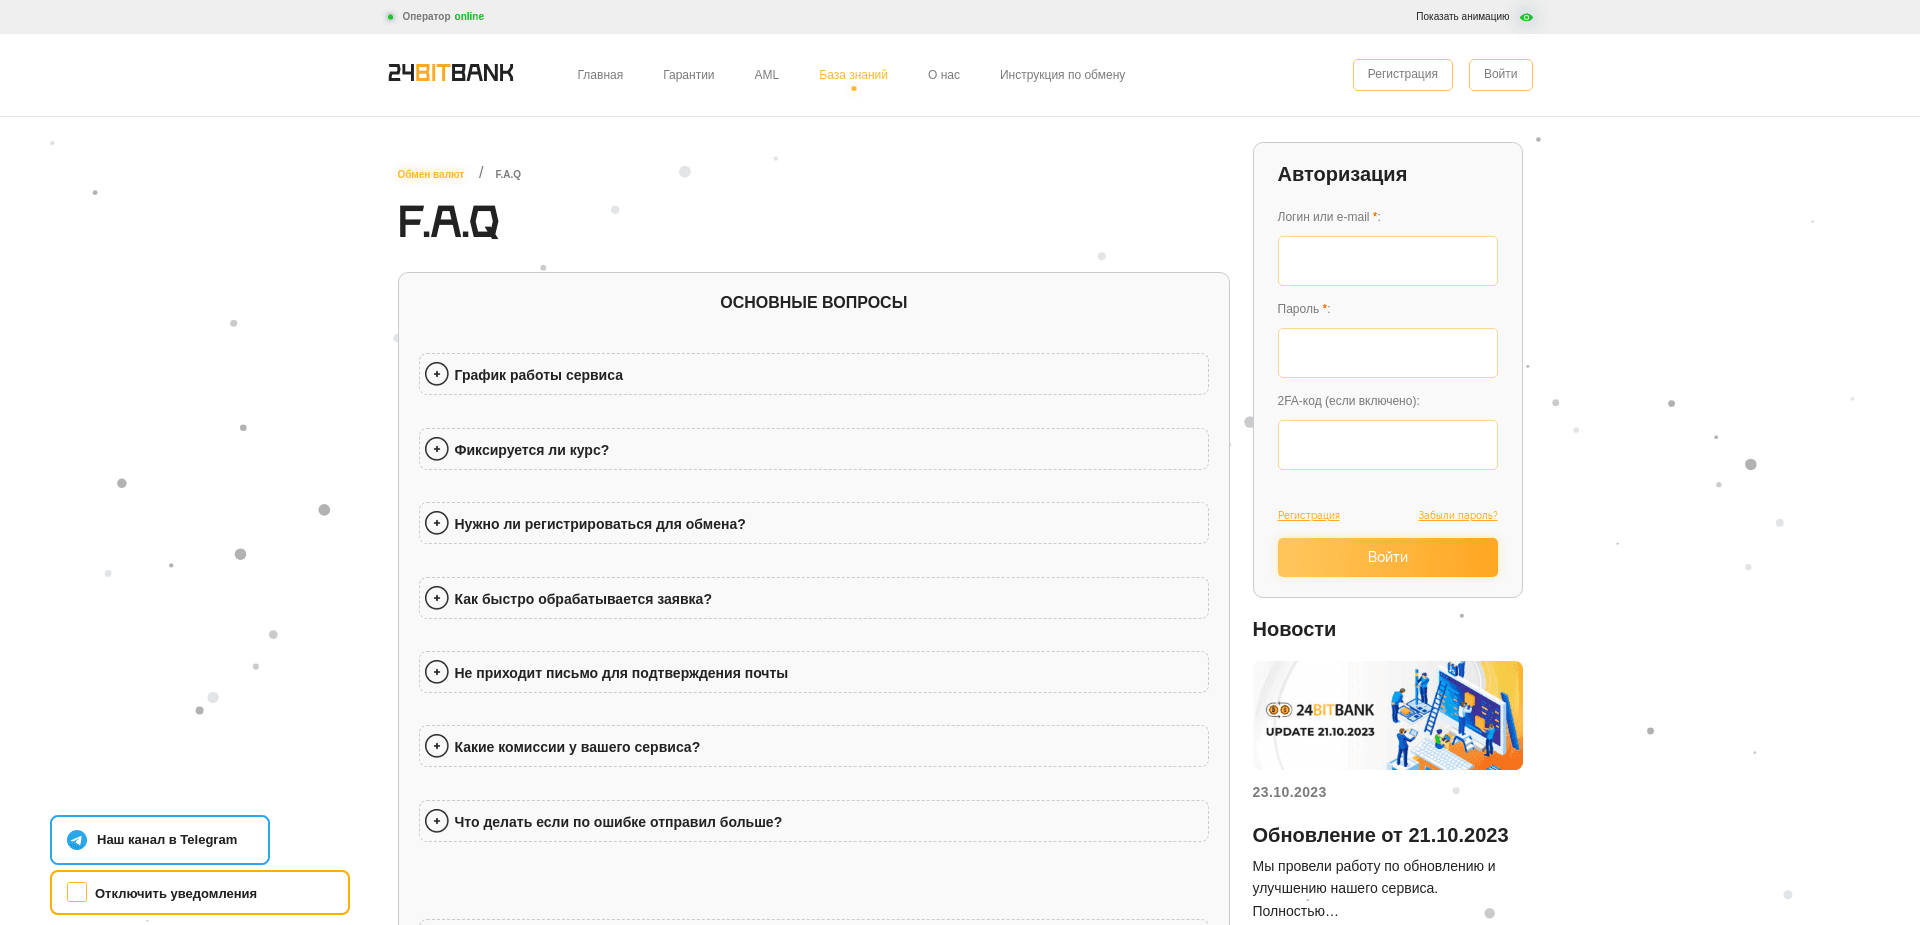Viewport: 1920px width, 925px height.
Task: Expand "Нужно ли регистрироваться для обмена?"
Action: [436, 522]
